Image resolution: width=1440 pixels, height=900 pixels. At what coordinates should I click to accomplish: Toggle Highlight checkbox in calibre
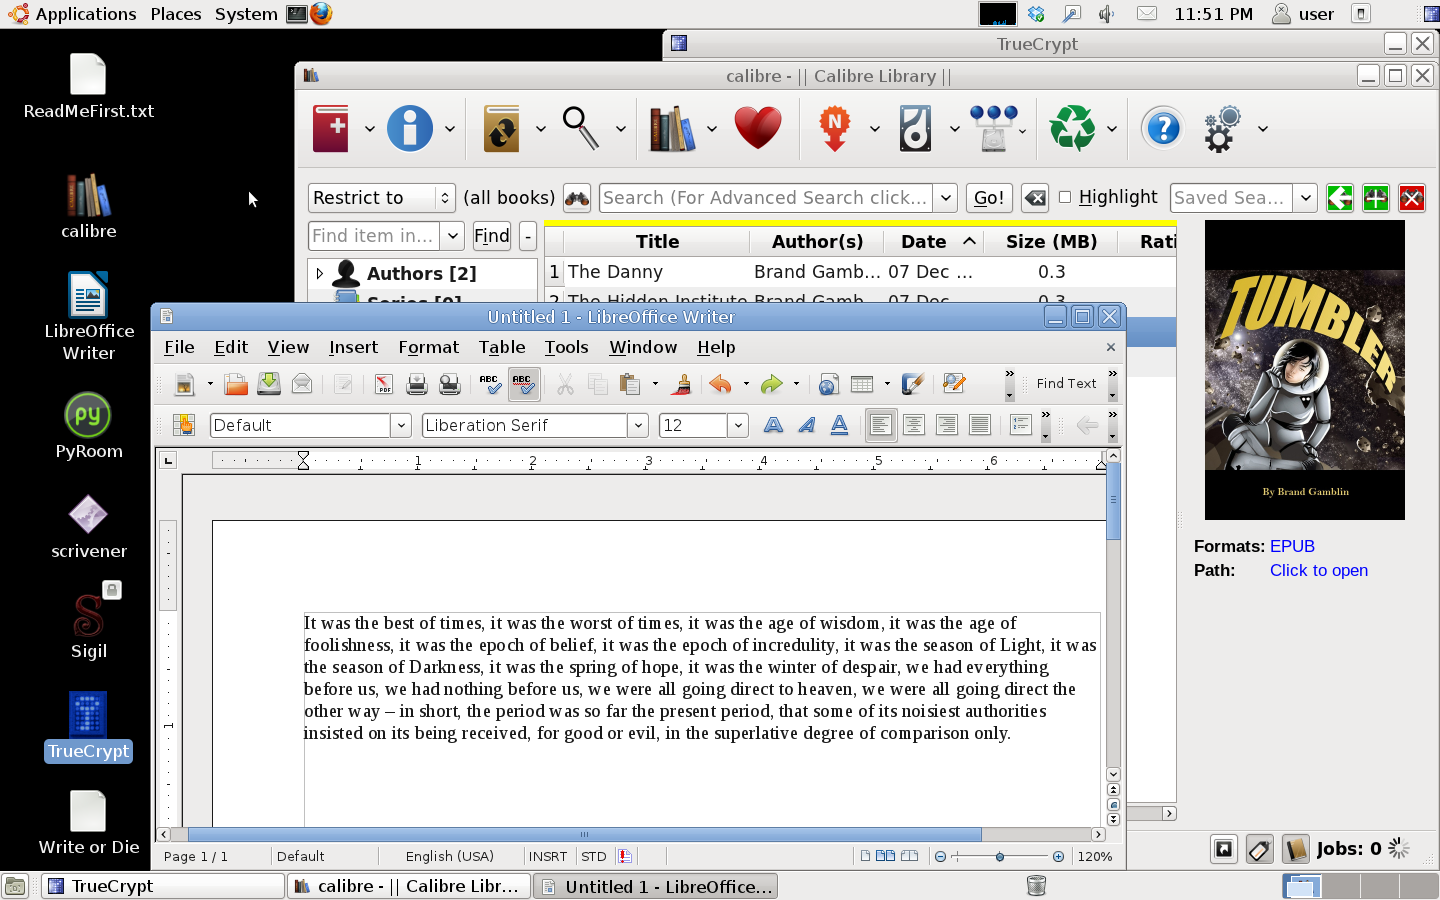tap(1065, 197)
